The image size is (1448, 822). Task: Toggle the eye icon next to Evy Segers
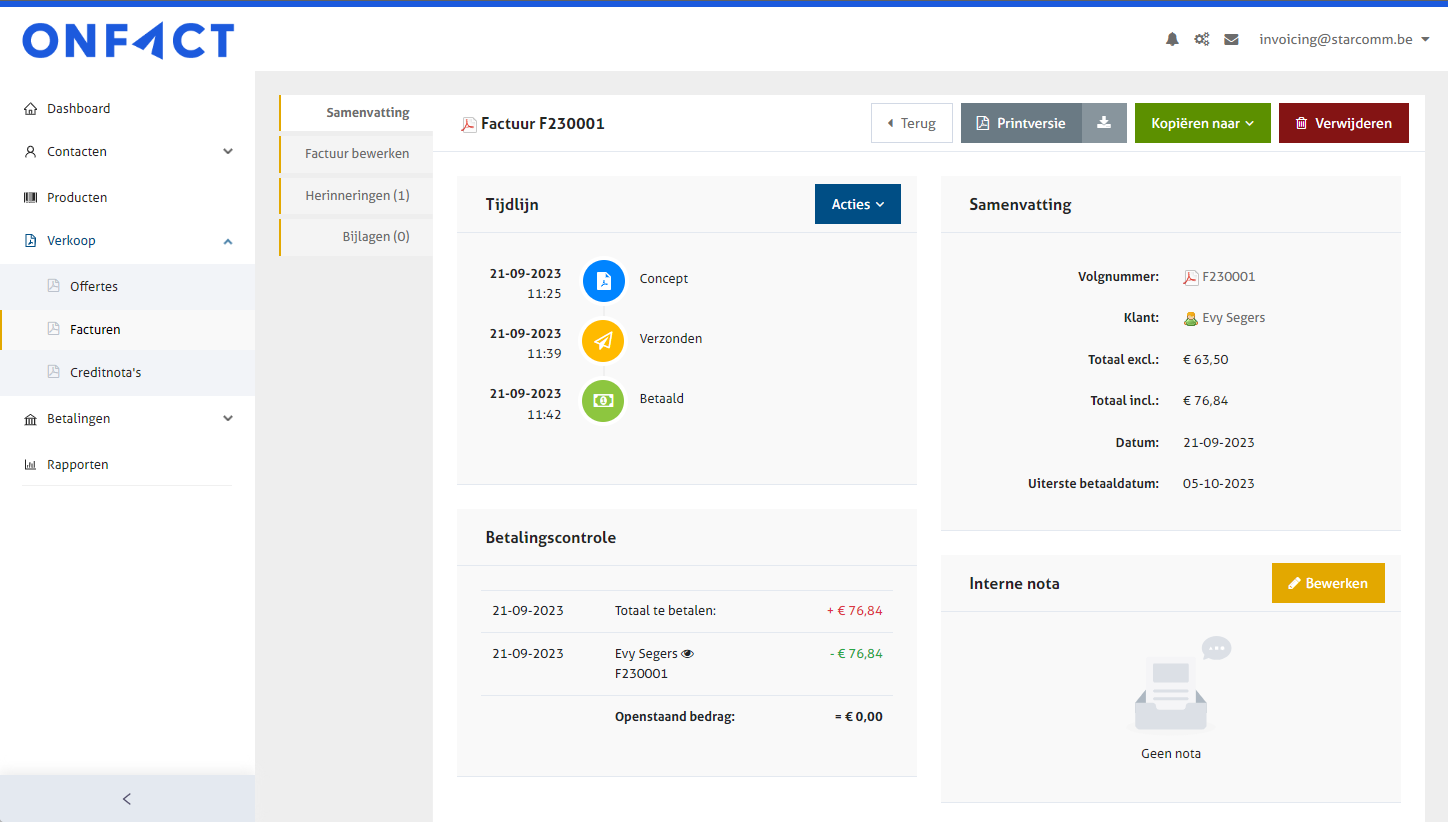pyautogui.click(x=687, y=654)
